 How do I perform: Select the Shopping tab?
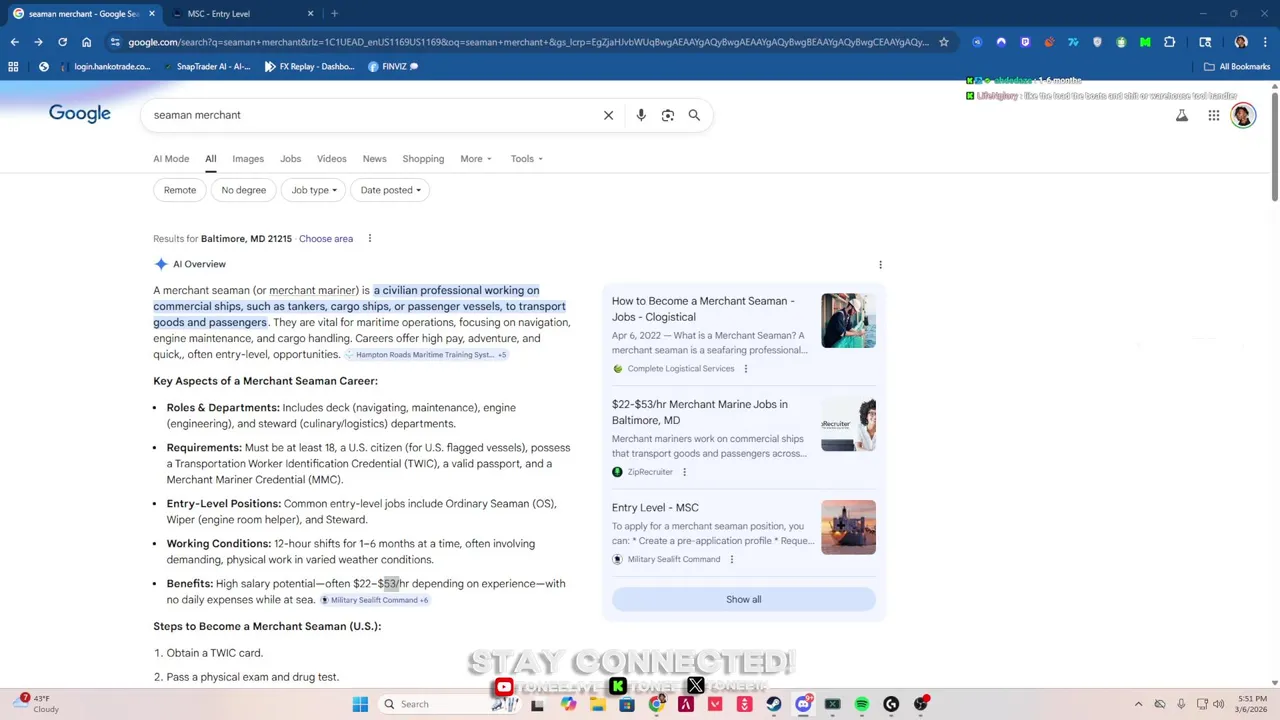click(423, 159)
